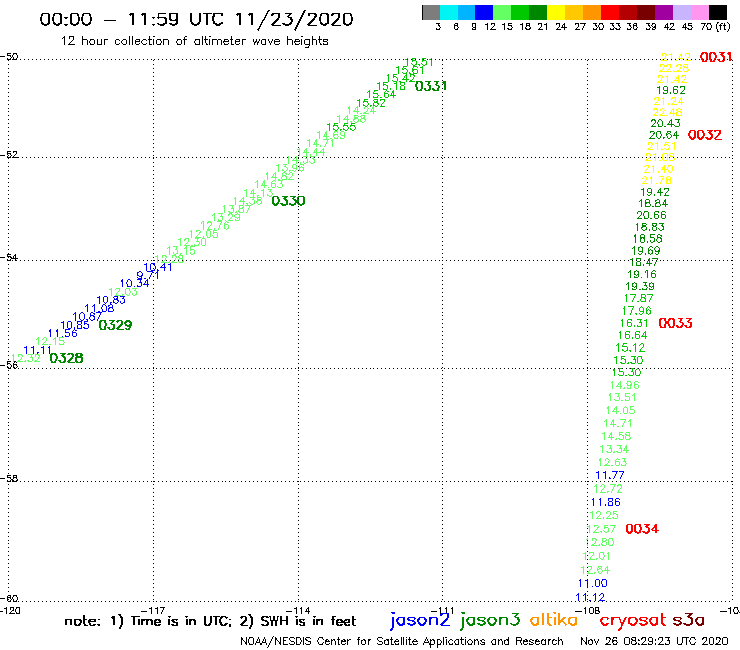Click the yellow 24 ft legend swatch
The image size is (740, 650).
point(556,12)
